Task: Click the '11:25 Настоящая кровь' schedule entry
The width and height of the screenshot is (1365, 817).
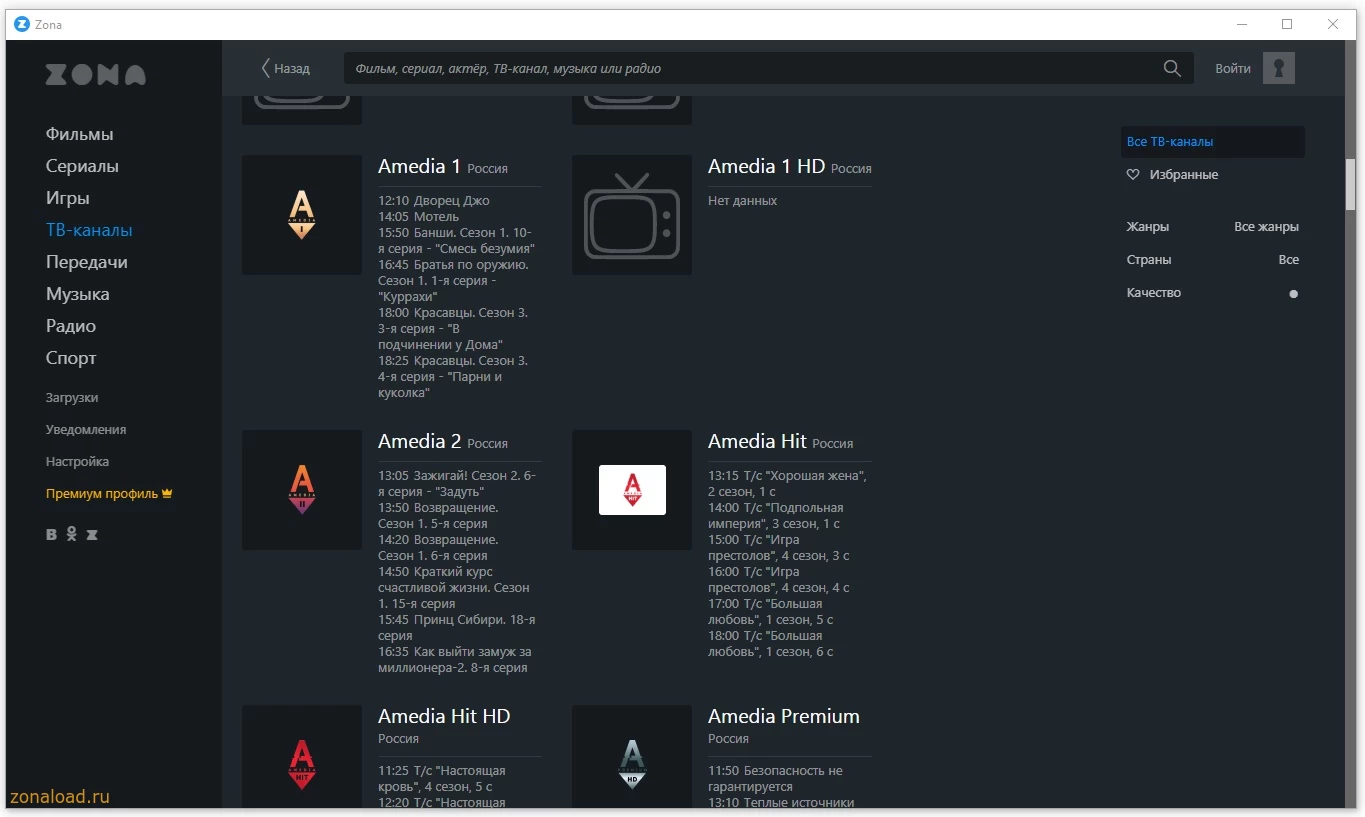Action: pyautogui.click(x=442, y=779)
